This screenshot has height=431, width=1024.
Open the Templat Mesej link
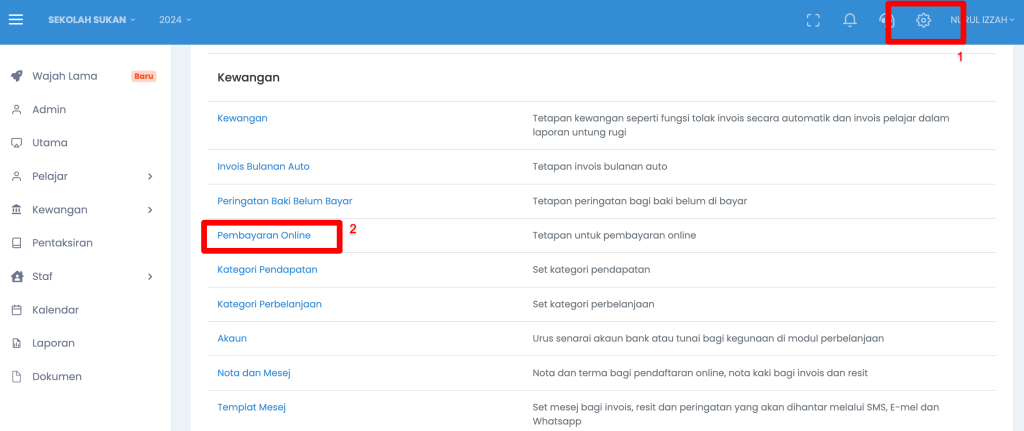pyautogui.click(x=251, y=407)
